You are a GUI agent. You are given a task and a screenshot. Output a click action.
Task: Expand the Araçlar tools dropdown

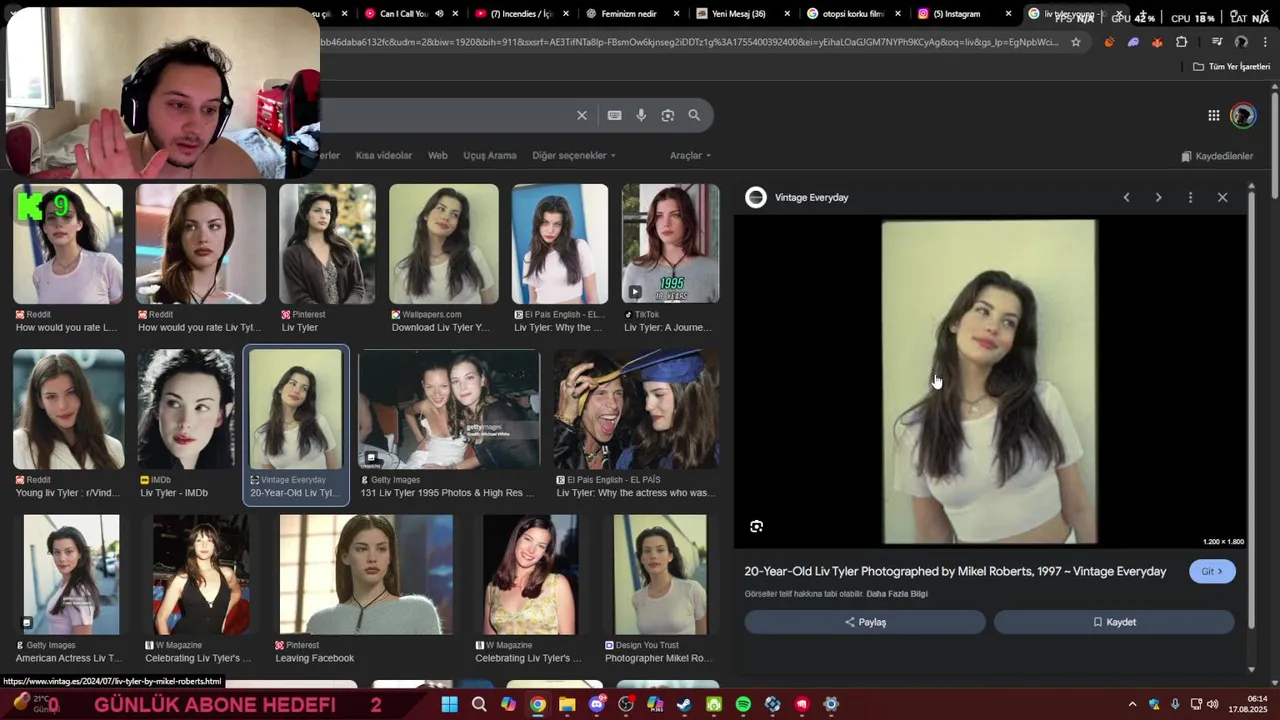click(x=691, y=155)
